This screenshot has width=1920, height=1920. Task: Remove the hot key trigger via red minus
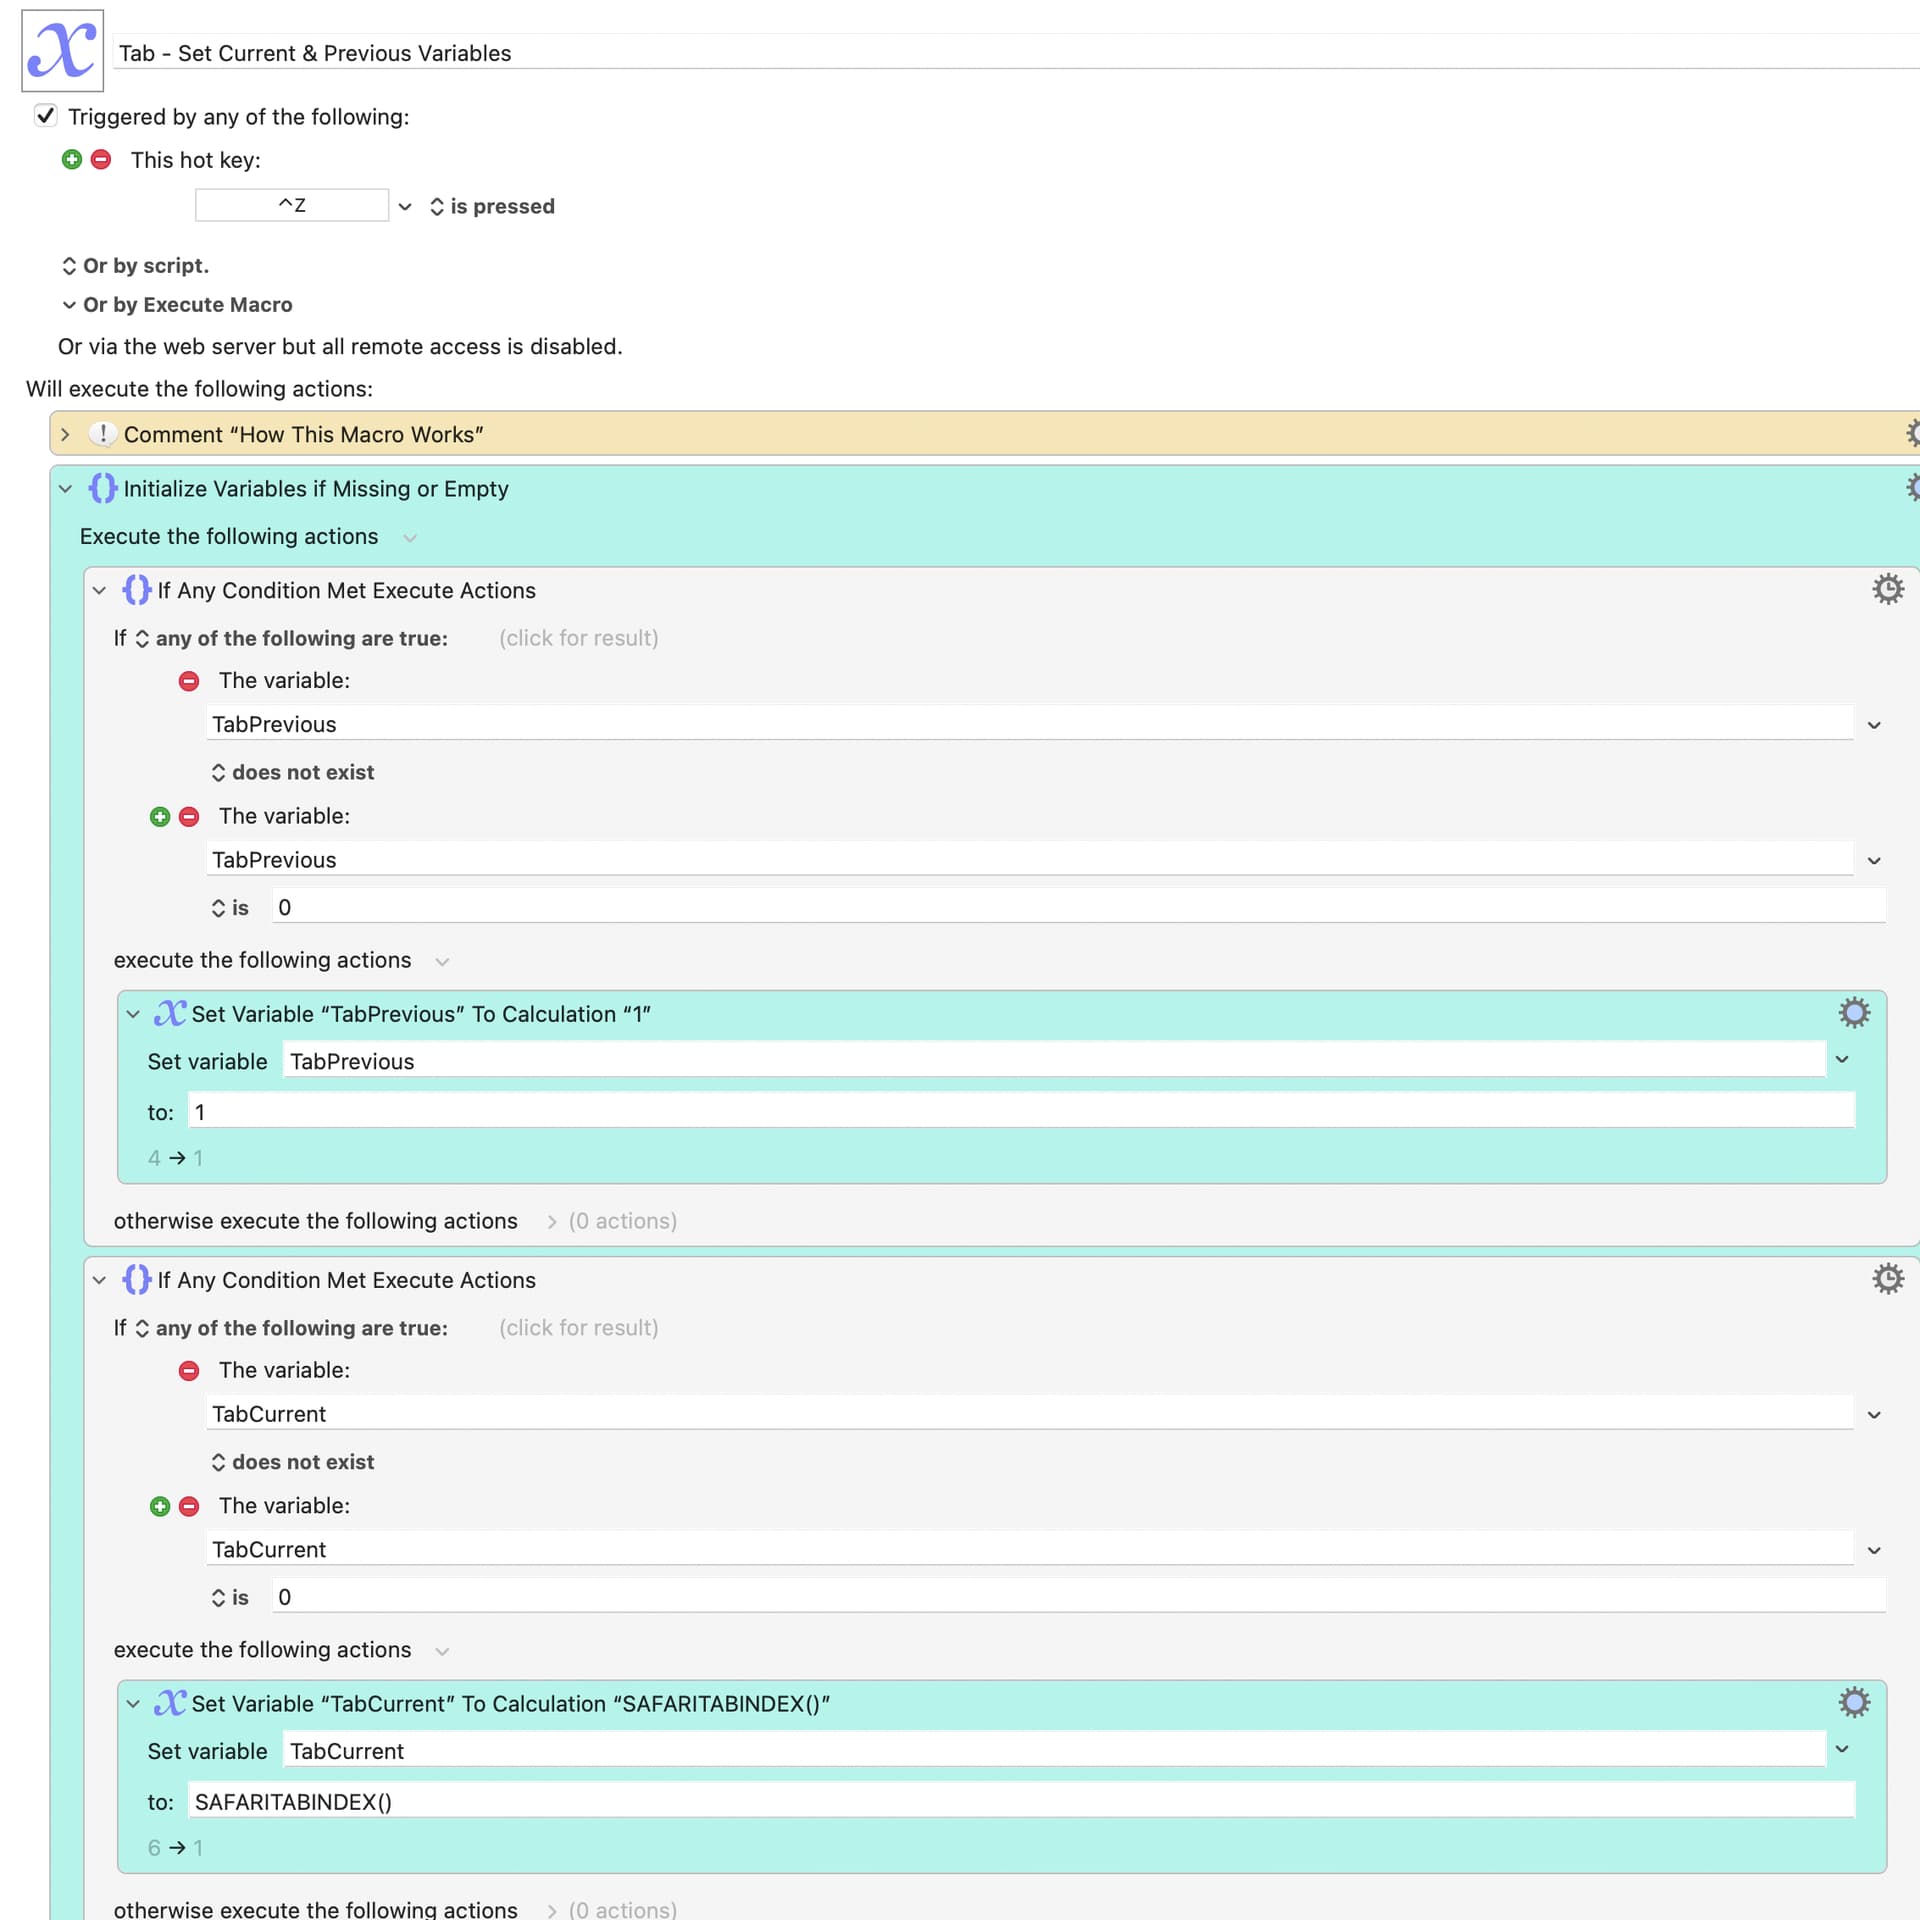(x=101, y=160)
